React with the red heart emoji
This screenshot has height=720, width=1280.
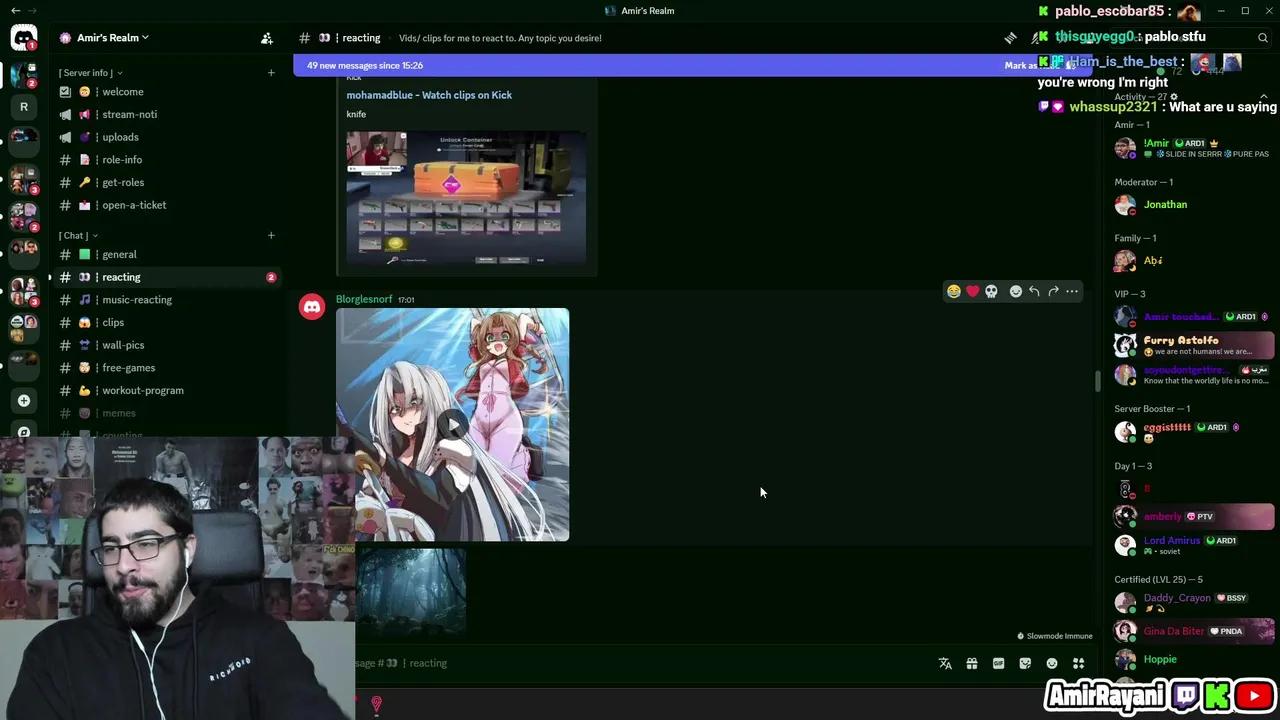click(x=973, y=291)
